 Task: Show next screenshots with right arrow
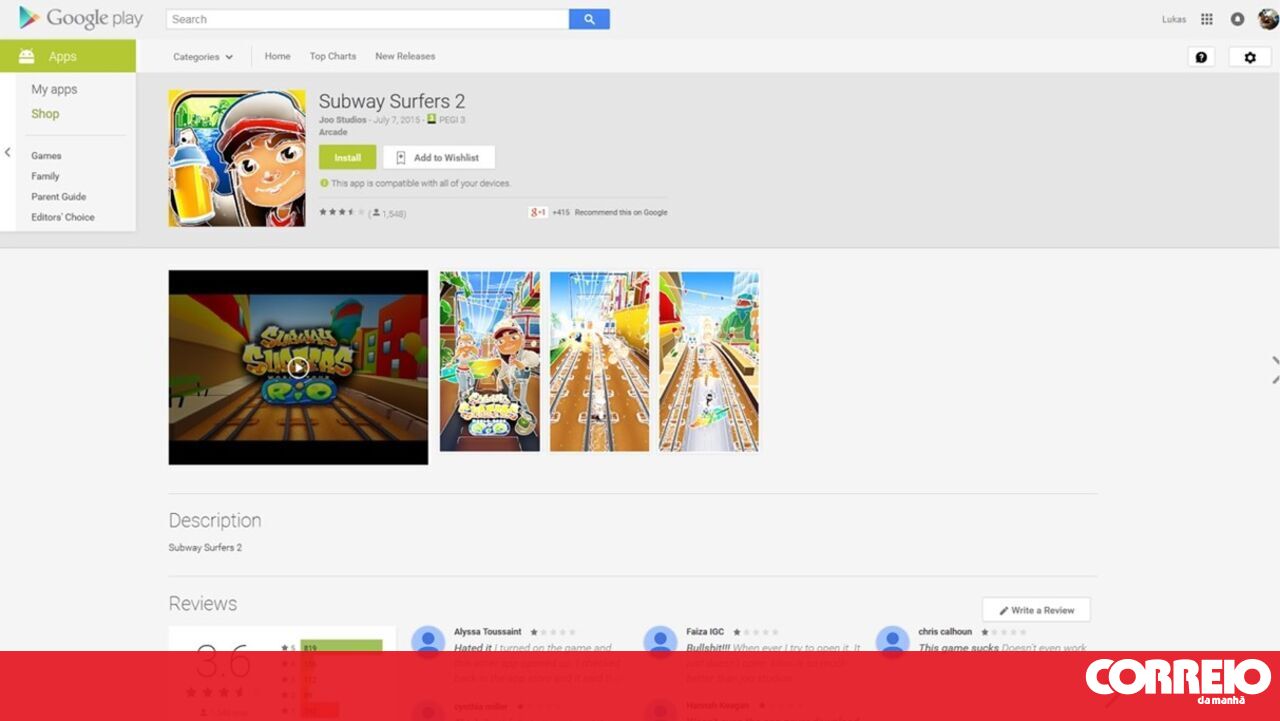(x=1274, y=369)
